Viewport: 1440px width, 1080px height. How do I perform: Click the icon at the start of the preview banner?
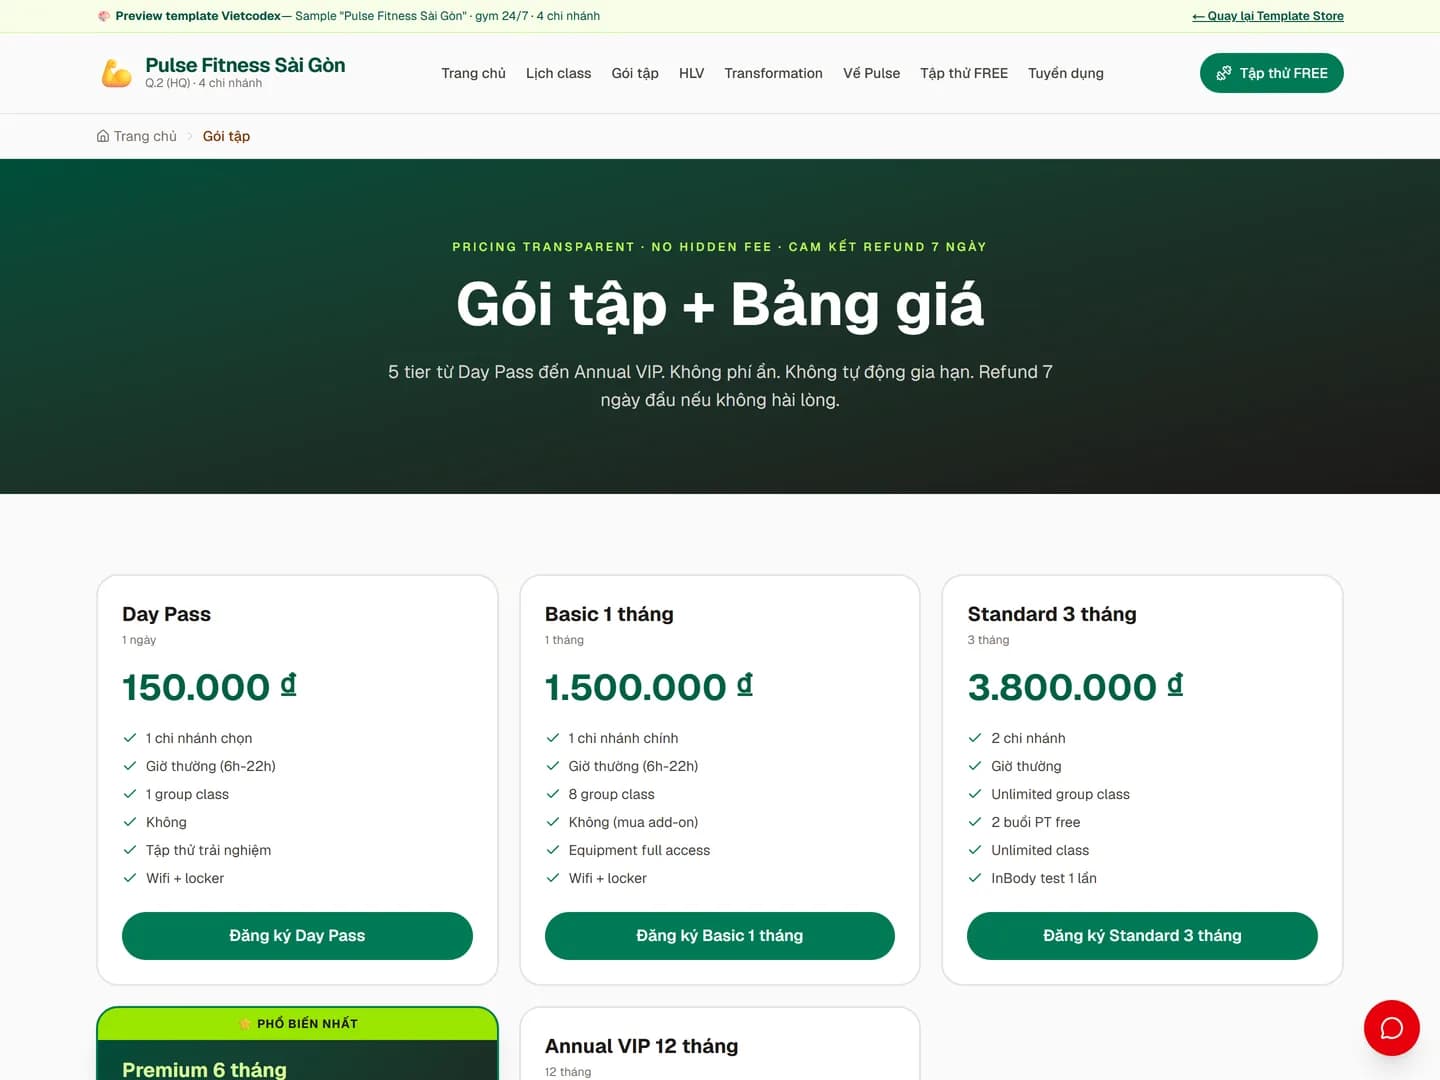click(x=104, y=16)
